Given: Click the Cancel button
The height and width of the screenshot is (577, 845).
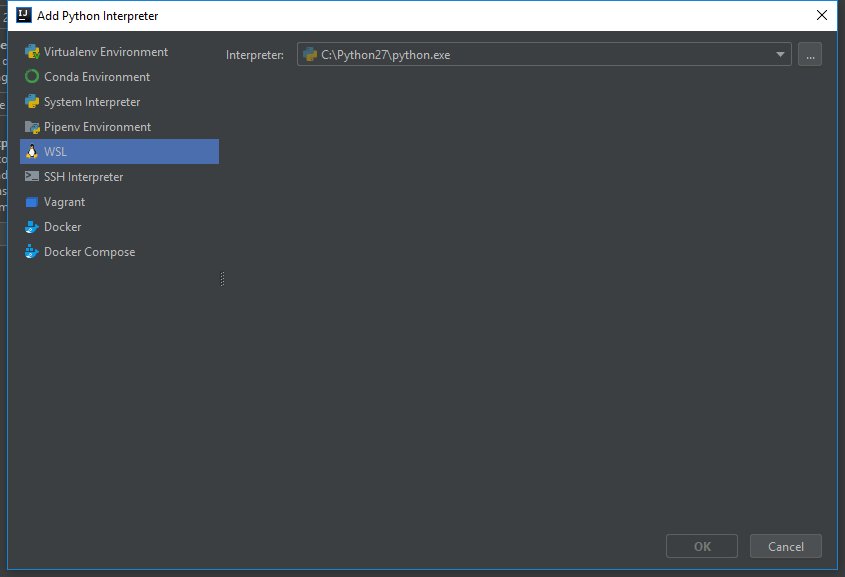Looking at the screenshot, I should point(785,546).
